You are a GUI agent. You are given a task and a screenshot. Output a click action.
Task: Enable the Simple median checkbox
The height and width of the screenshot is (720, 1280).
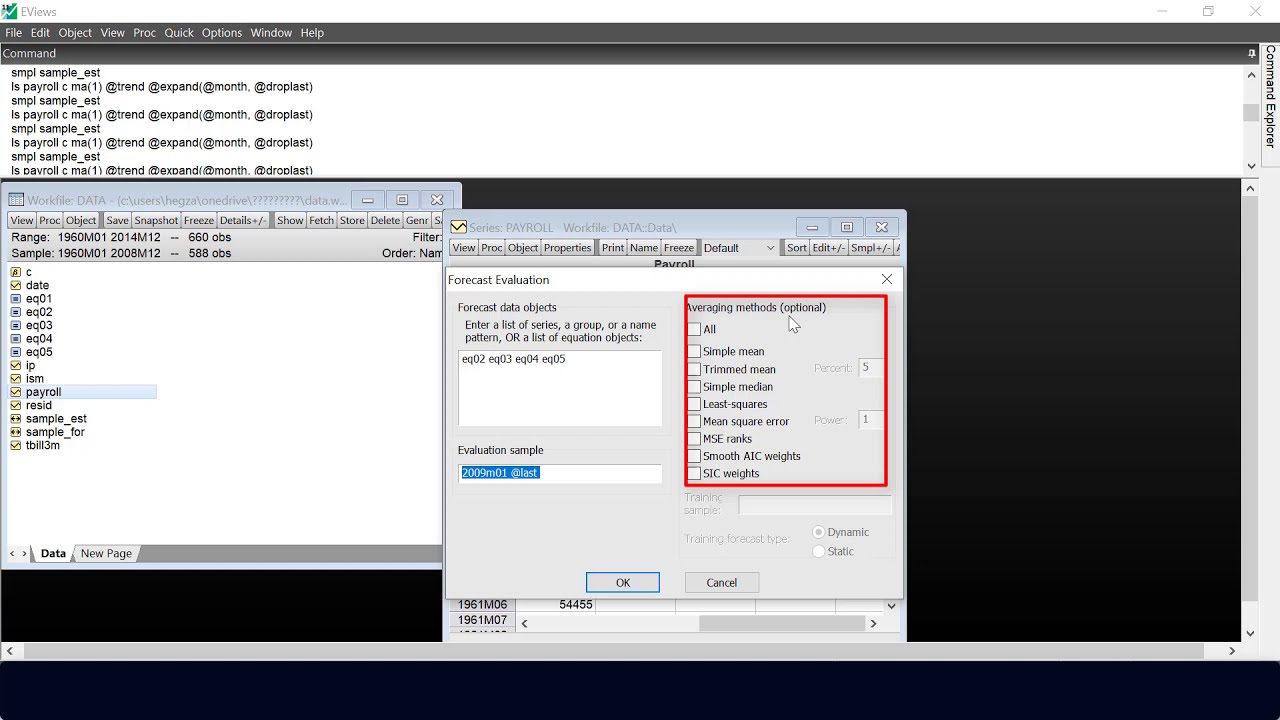694,386
